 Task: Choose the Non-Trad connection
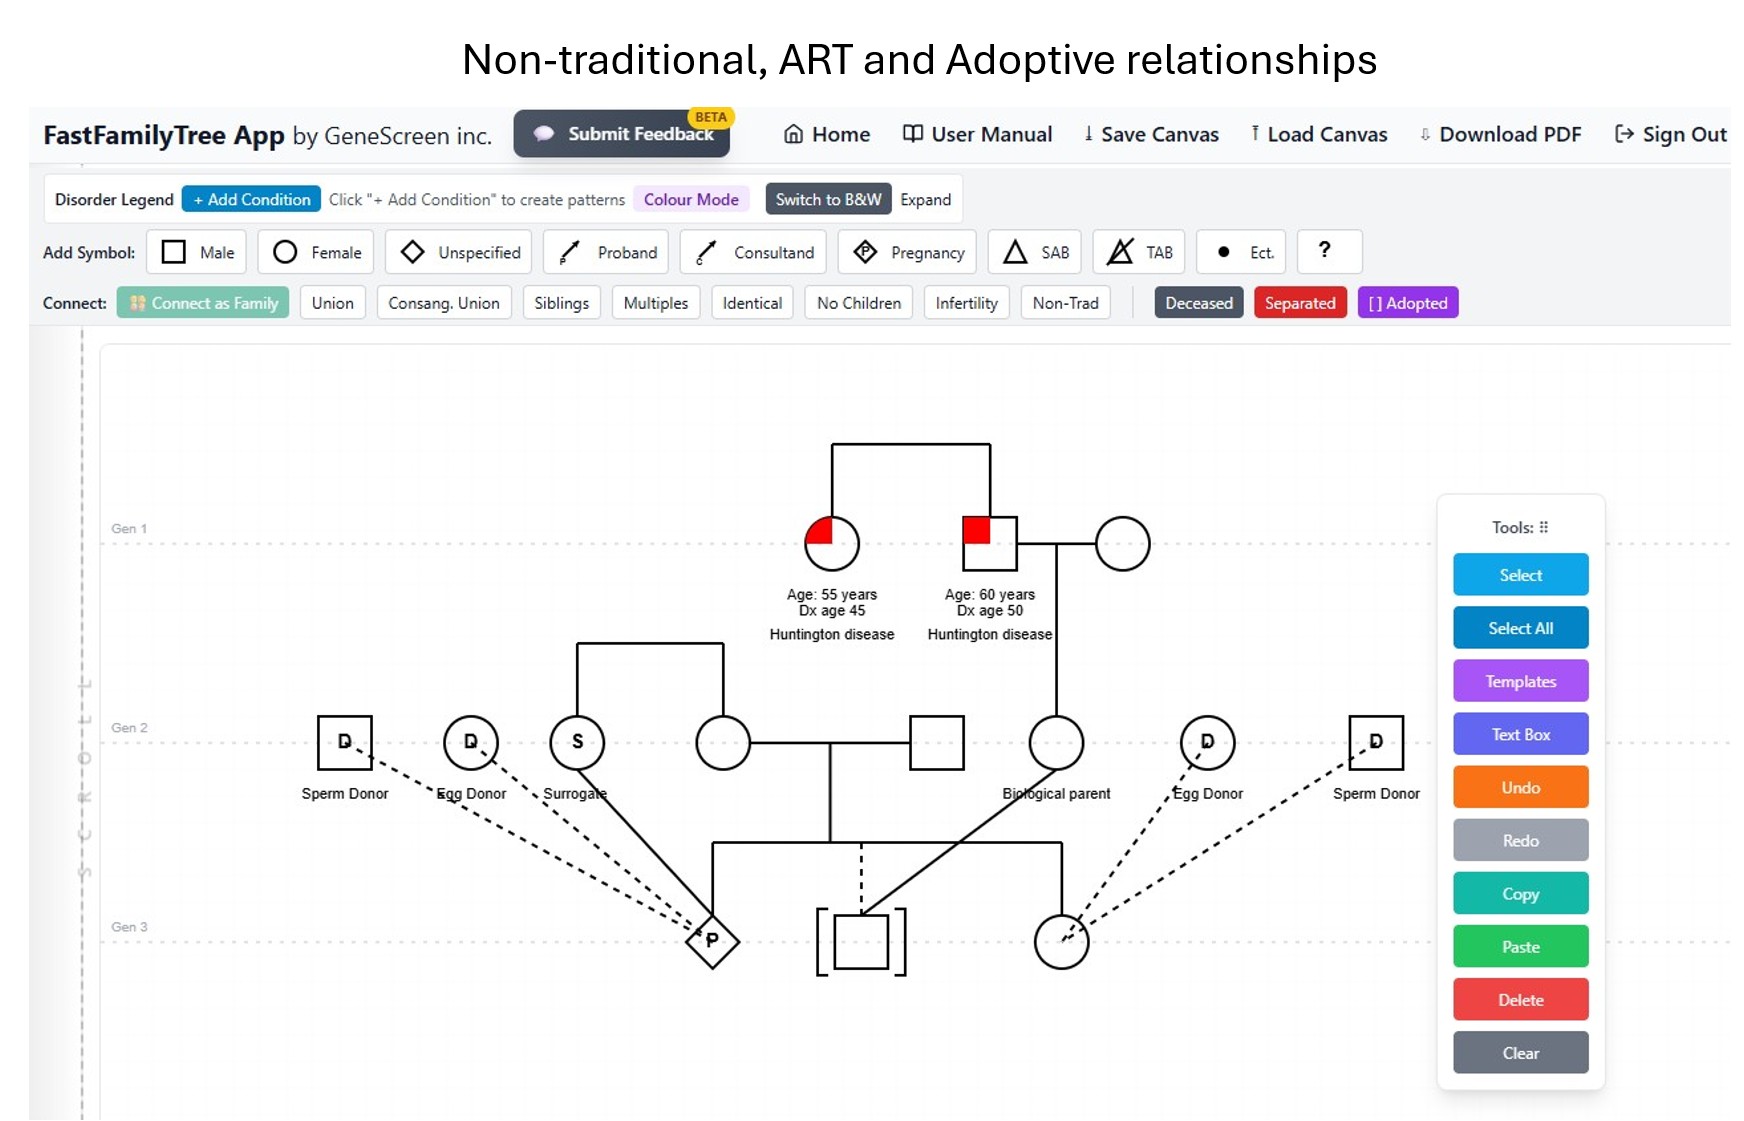click(x=1065, y=303)
